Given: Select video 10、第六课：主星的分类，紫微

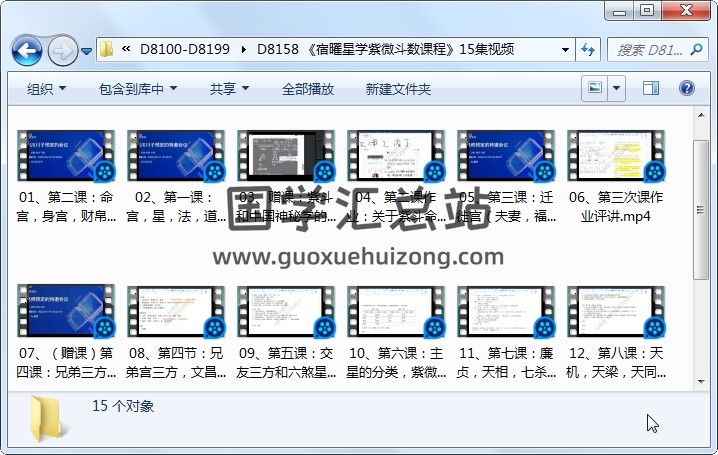Looking at the screenshot, I should tap(396, 332).
